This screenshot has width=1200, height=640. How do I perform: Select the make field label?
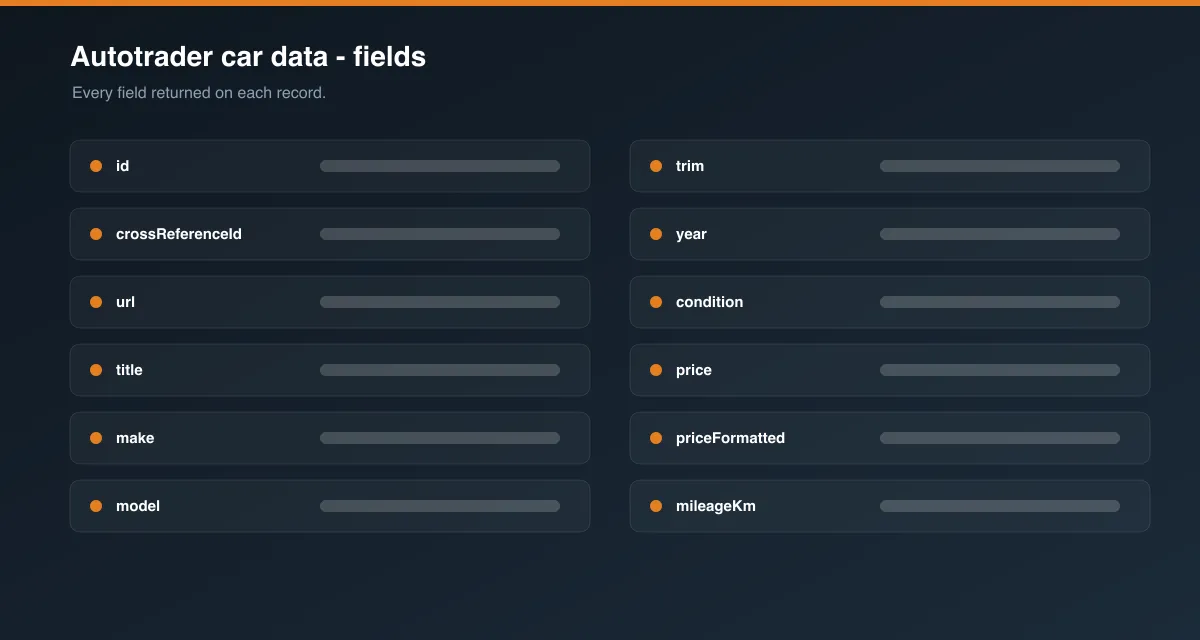pyautogui.click(x=135, y=438)
